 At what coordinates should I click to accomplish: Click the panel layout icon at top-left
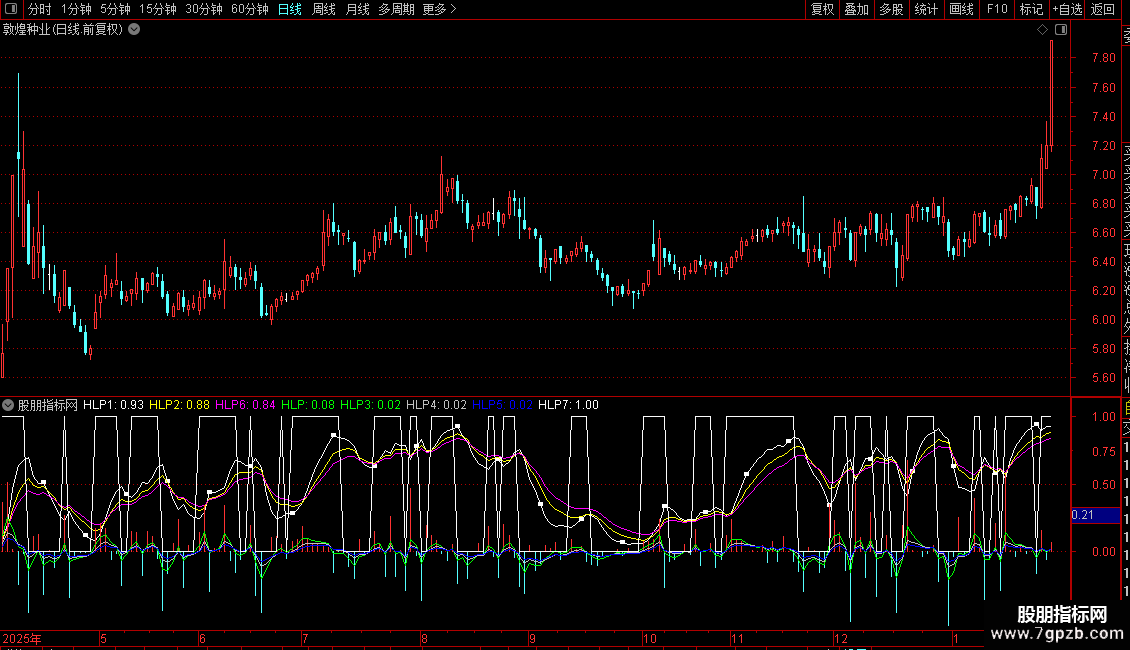(x=12, y=9)
